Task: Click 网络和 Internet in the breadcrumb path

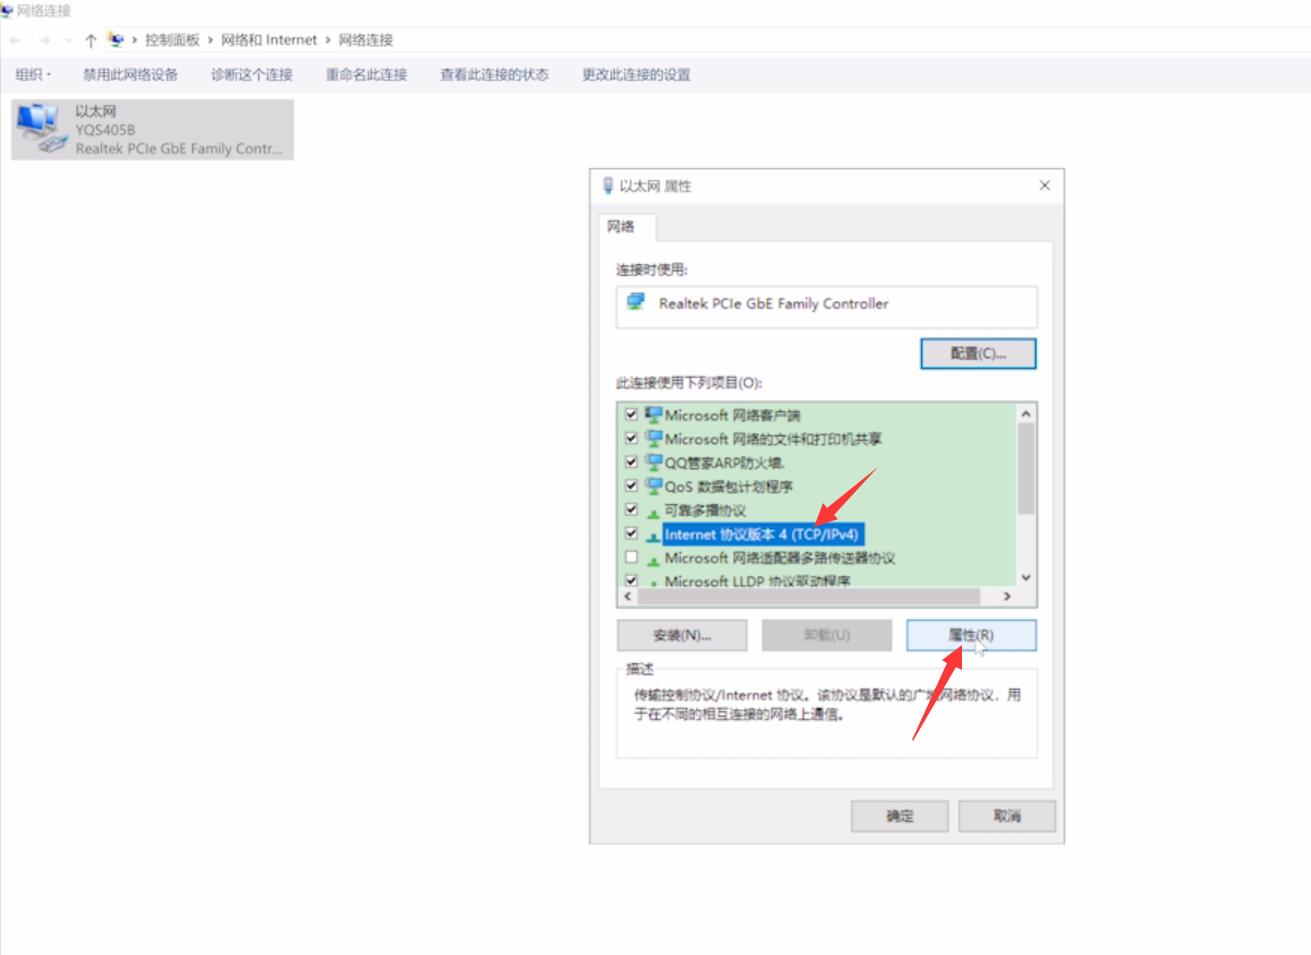Action: (269, 40)
